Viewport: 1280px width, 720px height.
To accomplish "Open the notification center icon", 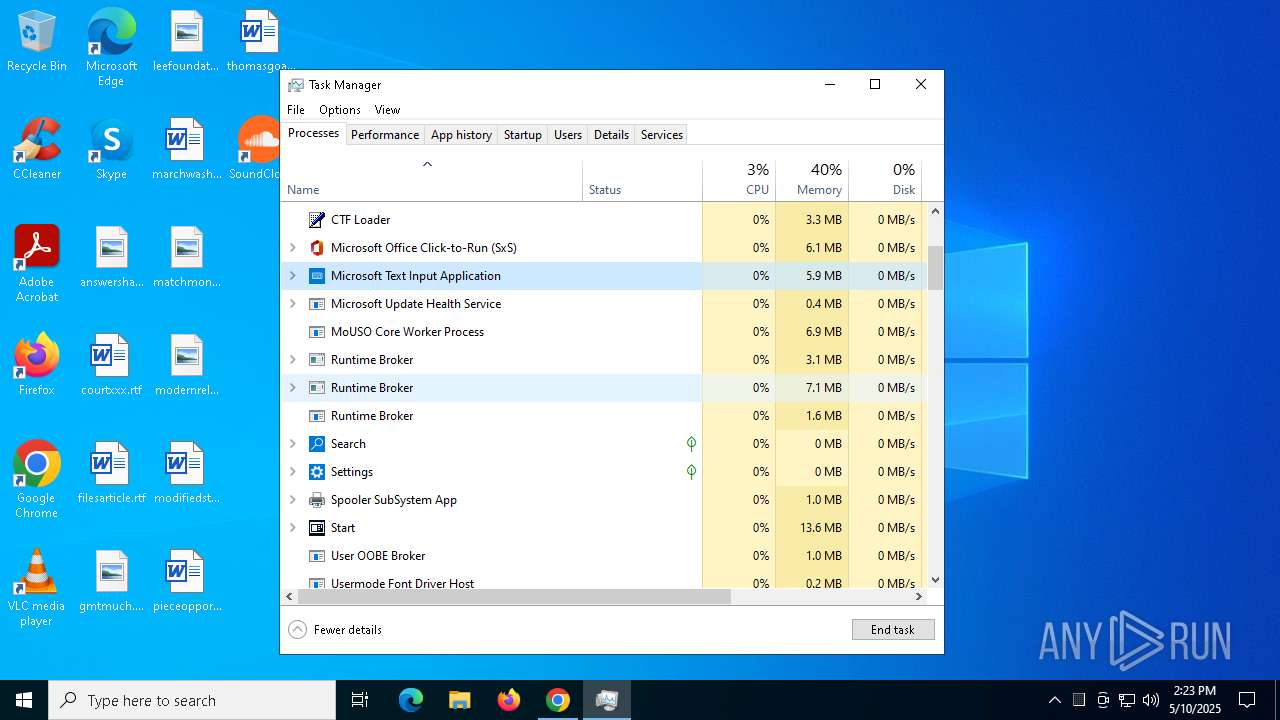I will (x=1247, y=700).
